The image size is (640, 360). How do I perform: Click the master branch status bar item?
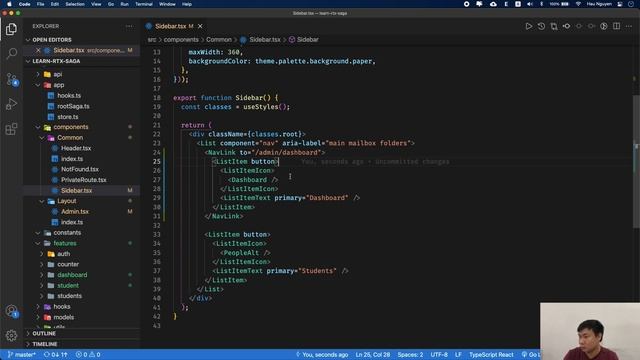point(22,355)
